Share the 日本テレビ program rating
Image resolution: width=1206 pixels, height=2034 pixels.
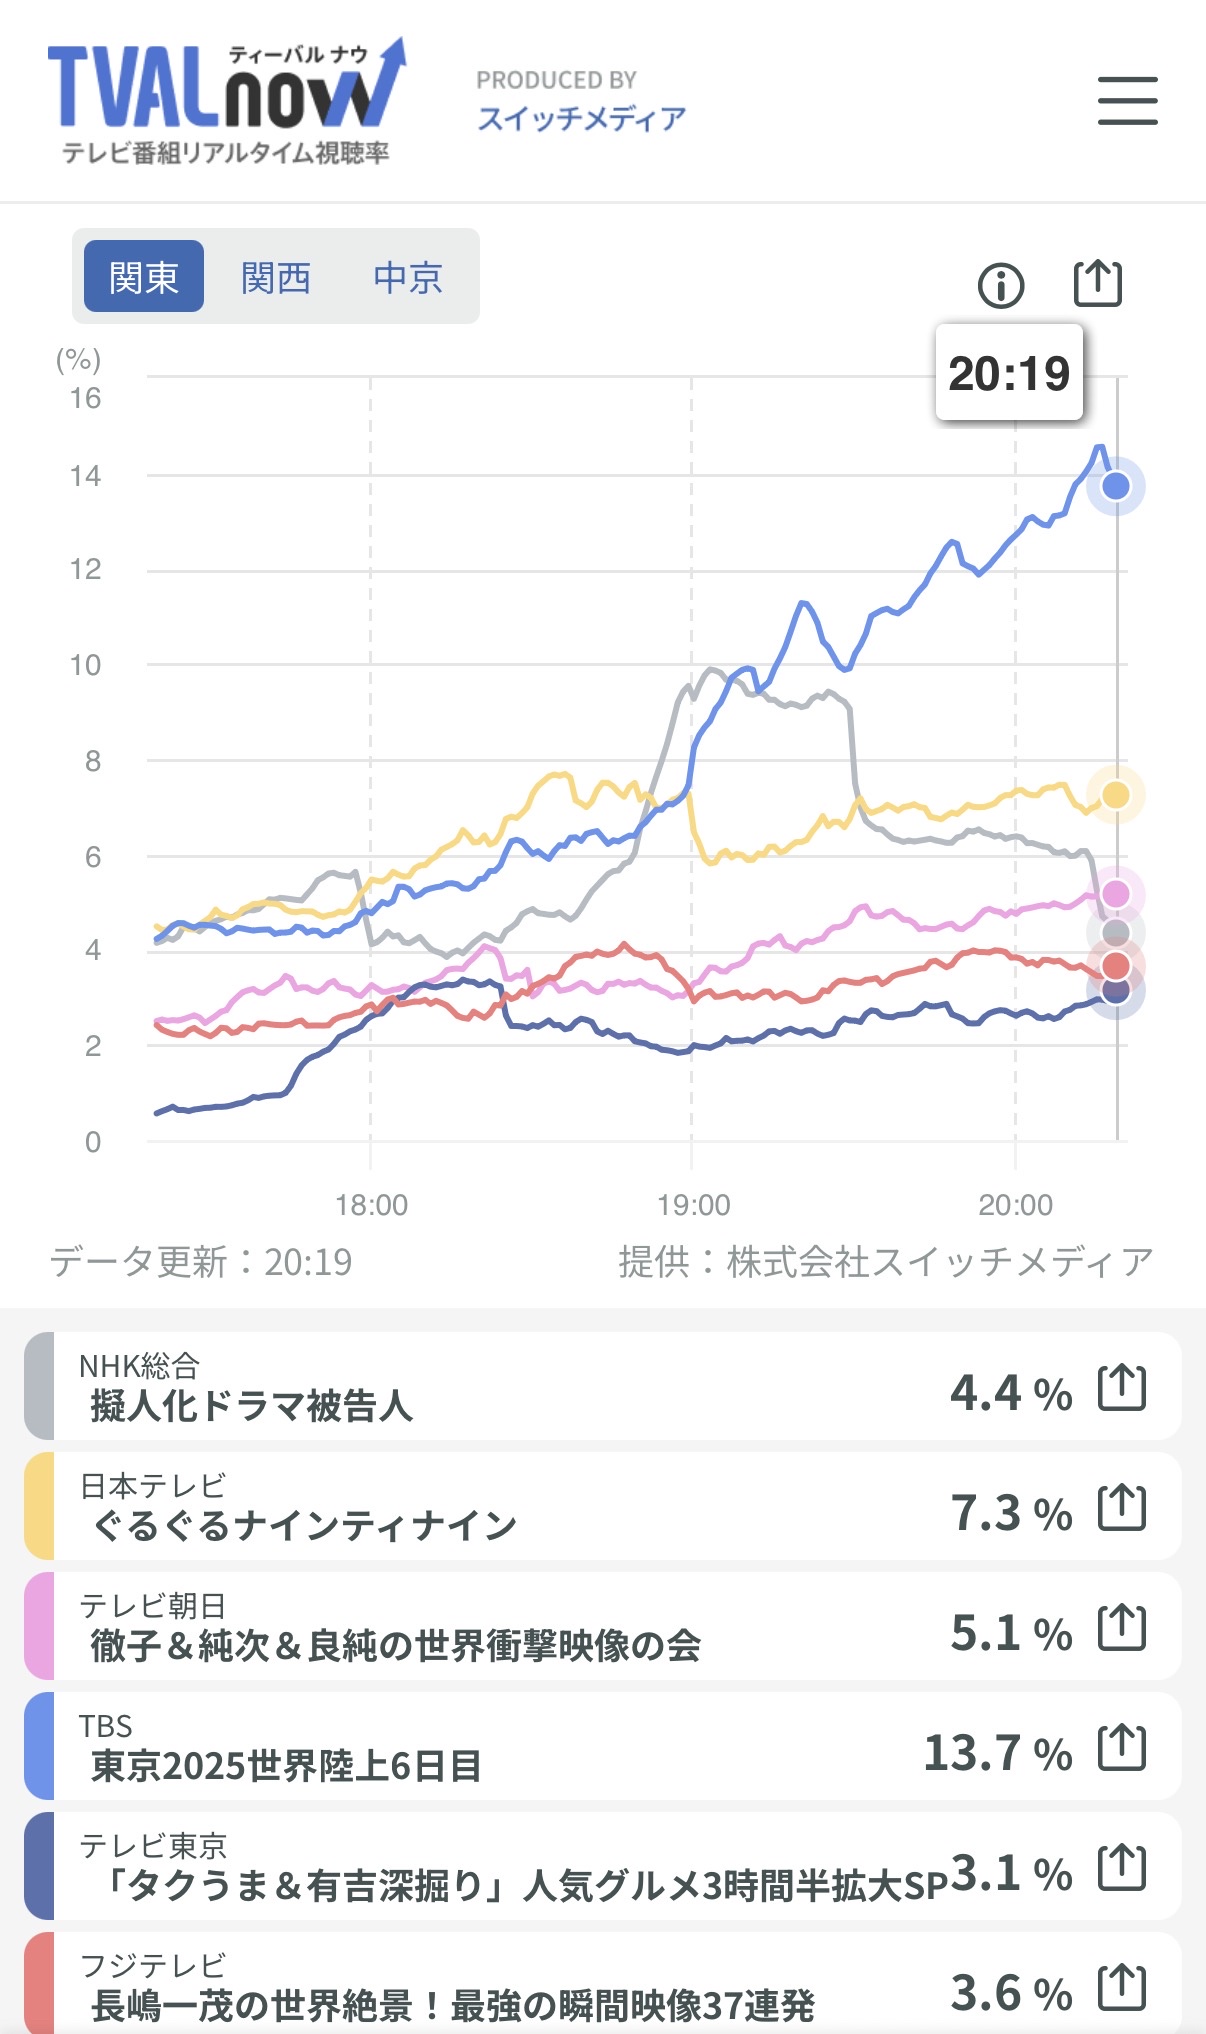tap(1121, 1507)
